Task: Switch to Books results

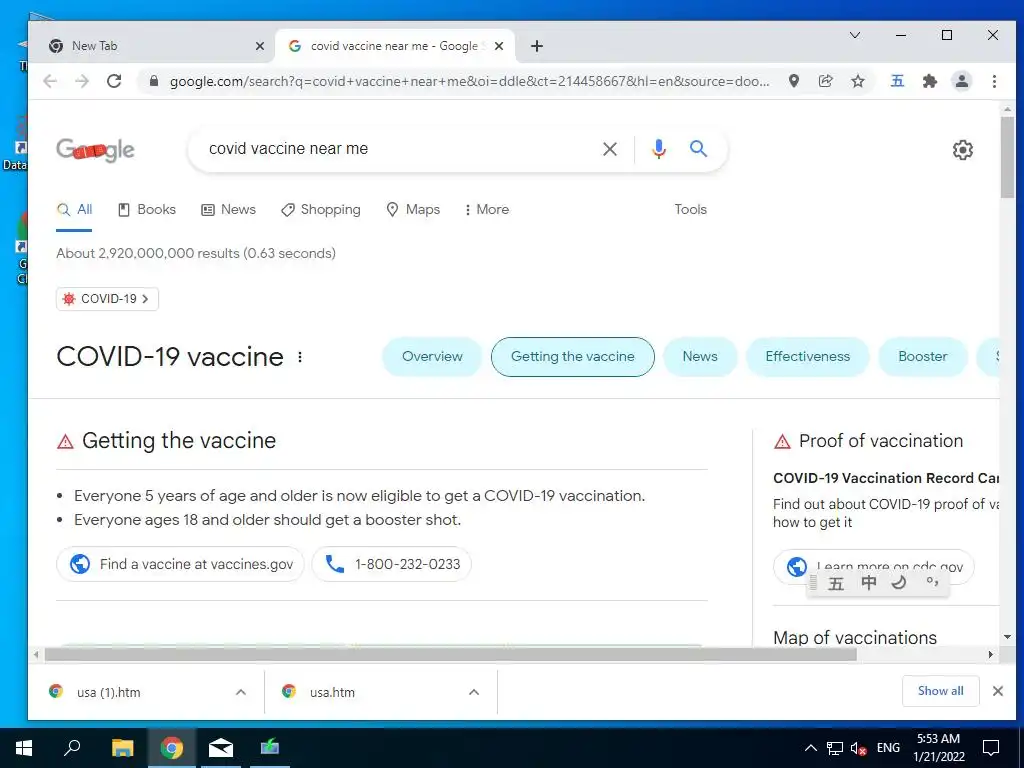Action: click(x=147, y=210)
